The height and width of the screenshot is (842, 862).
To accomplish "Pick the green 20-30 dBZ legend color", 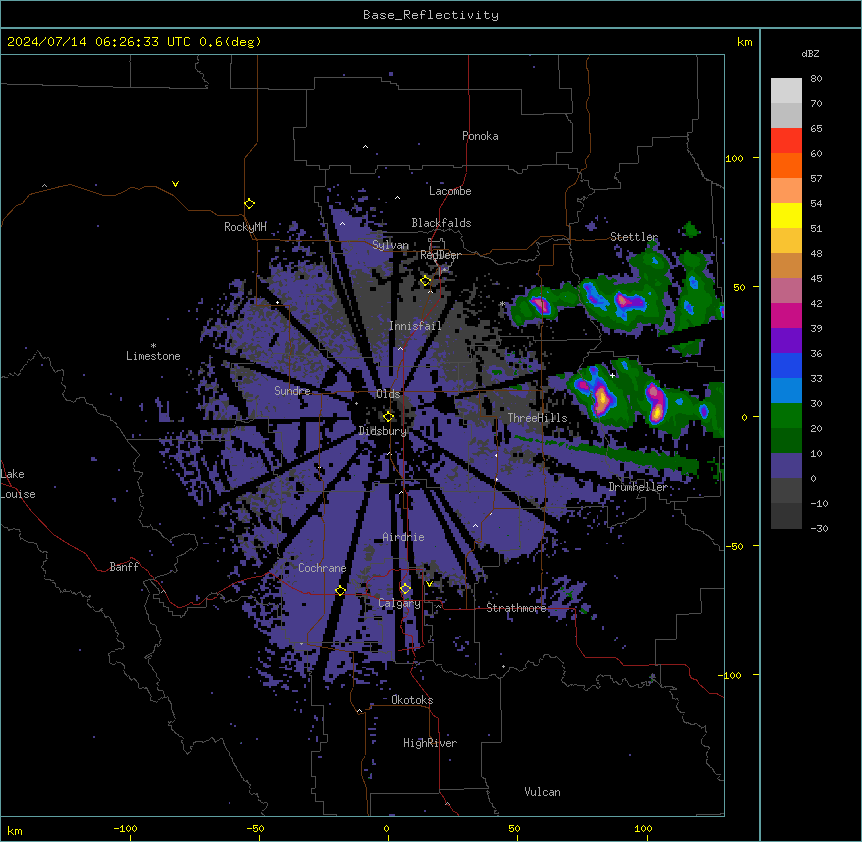I will pos(786,416).
